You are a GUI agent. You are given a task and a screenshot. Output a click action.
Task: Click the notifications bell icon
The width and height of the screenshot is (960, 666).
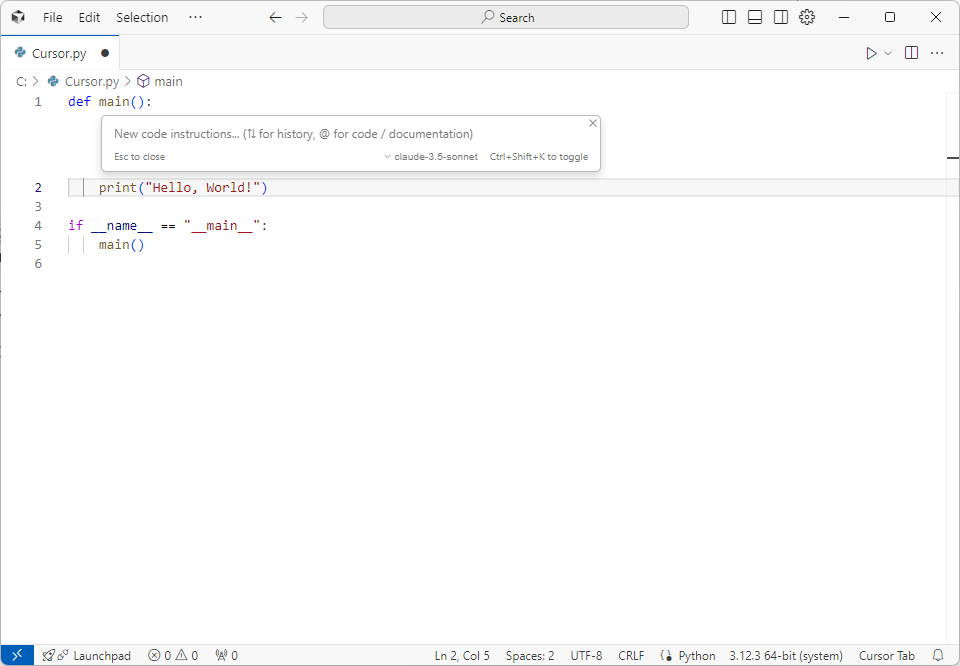938,656
